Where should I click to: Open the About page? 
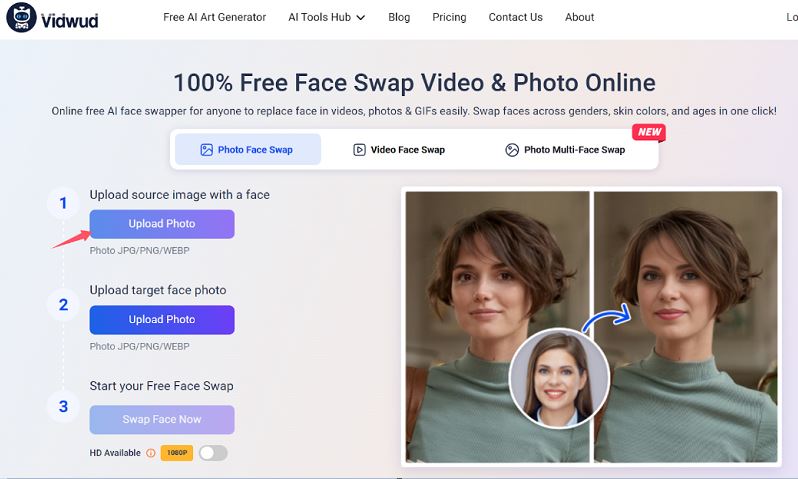click(x=579, y=17)
